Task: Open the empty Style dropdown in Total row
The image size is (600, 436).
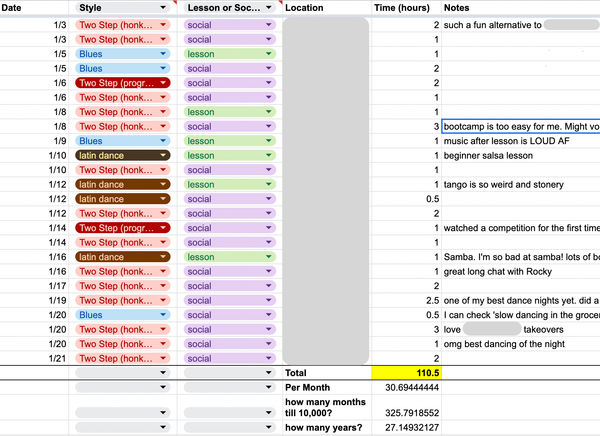Action: pyautogui.click(x=163, y=372)
